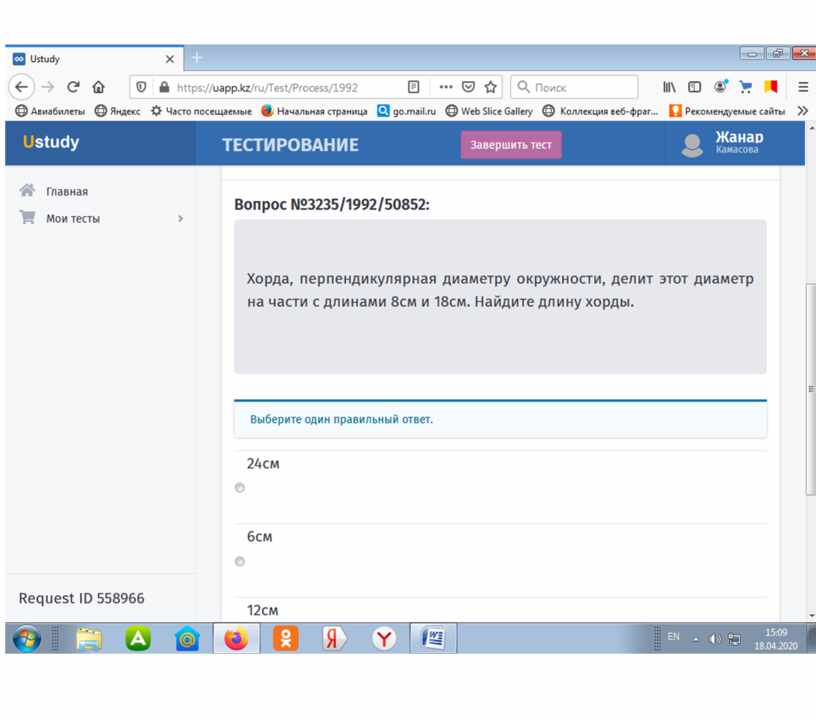This screenshot has height=720, width=816.
Task: Open a new tab with plus button
Action: coord(197,58)
